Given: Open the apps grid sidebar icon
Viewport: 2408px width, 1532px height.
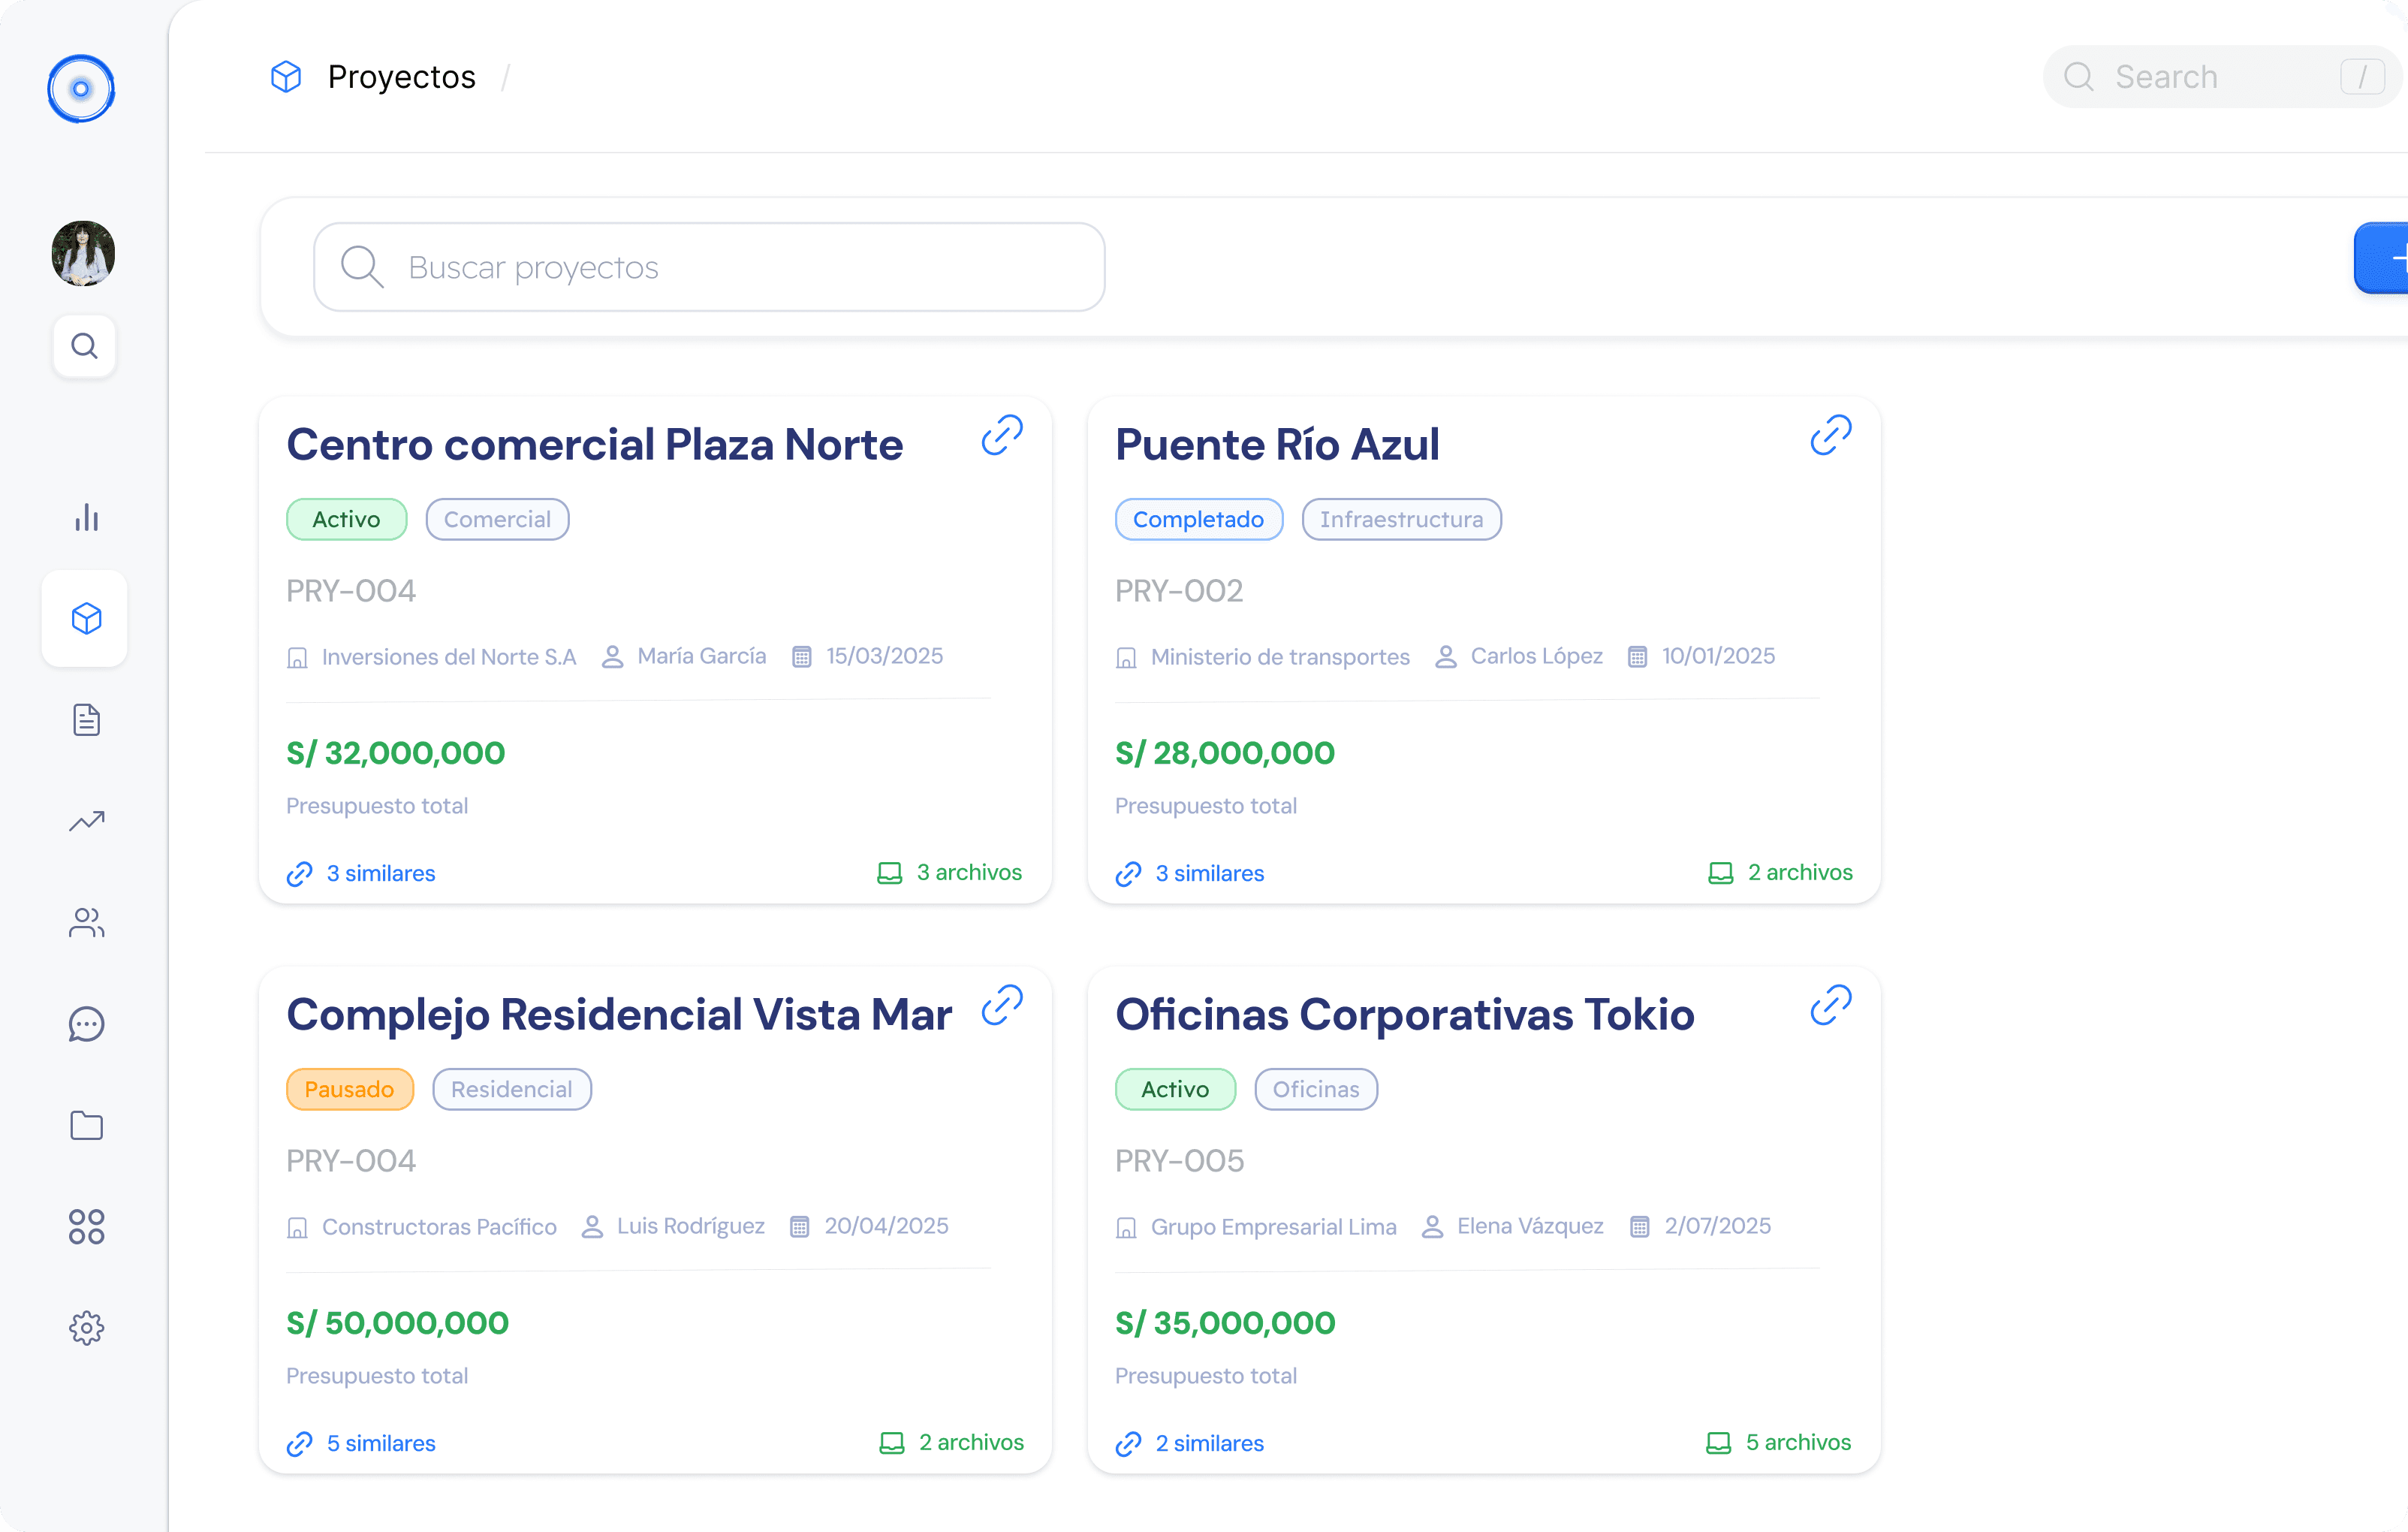Looking at the screenshot, I should coord(86,1226).
